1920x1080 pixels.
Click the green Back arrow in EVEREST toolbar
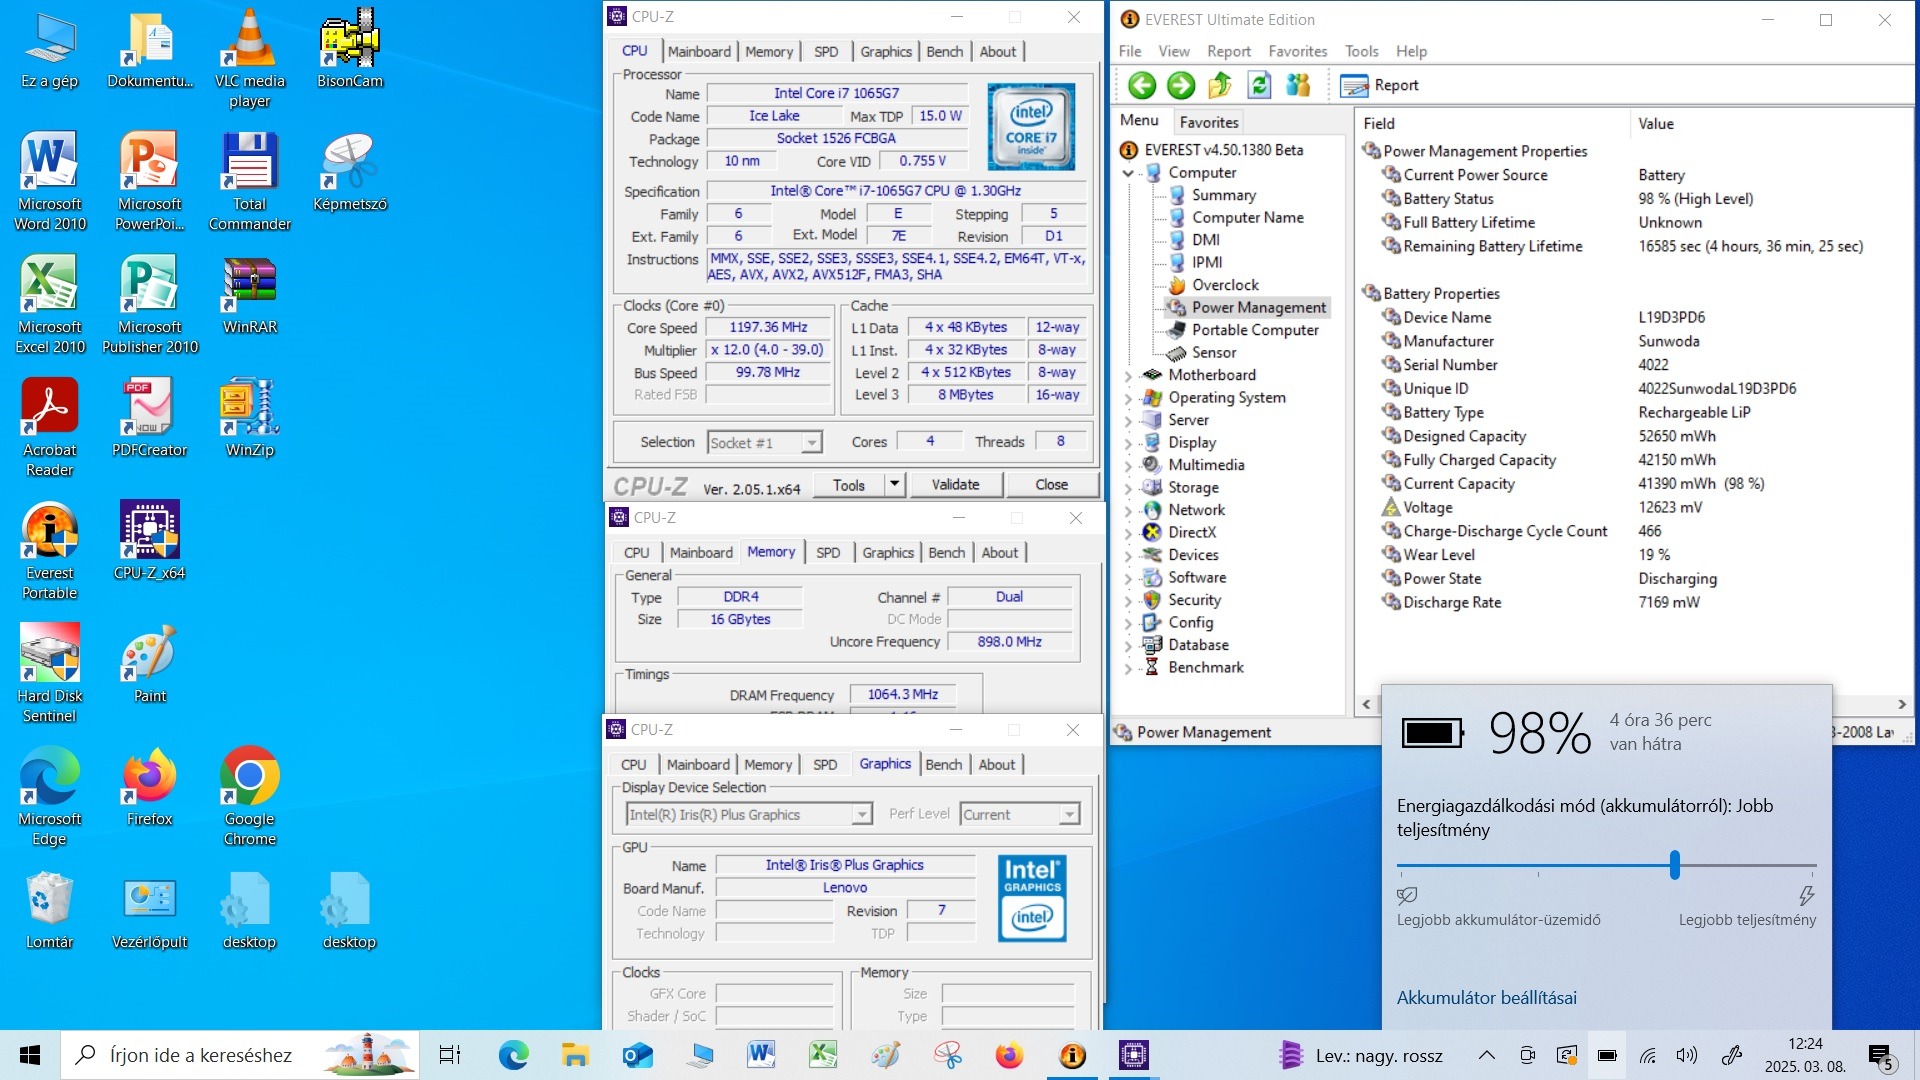point(1142,86)
